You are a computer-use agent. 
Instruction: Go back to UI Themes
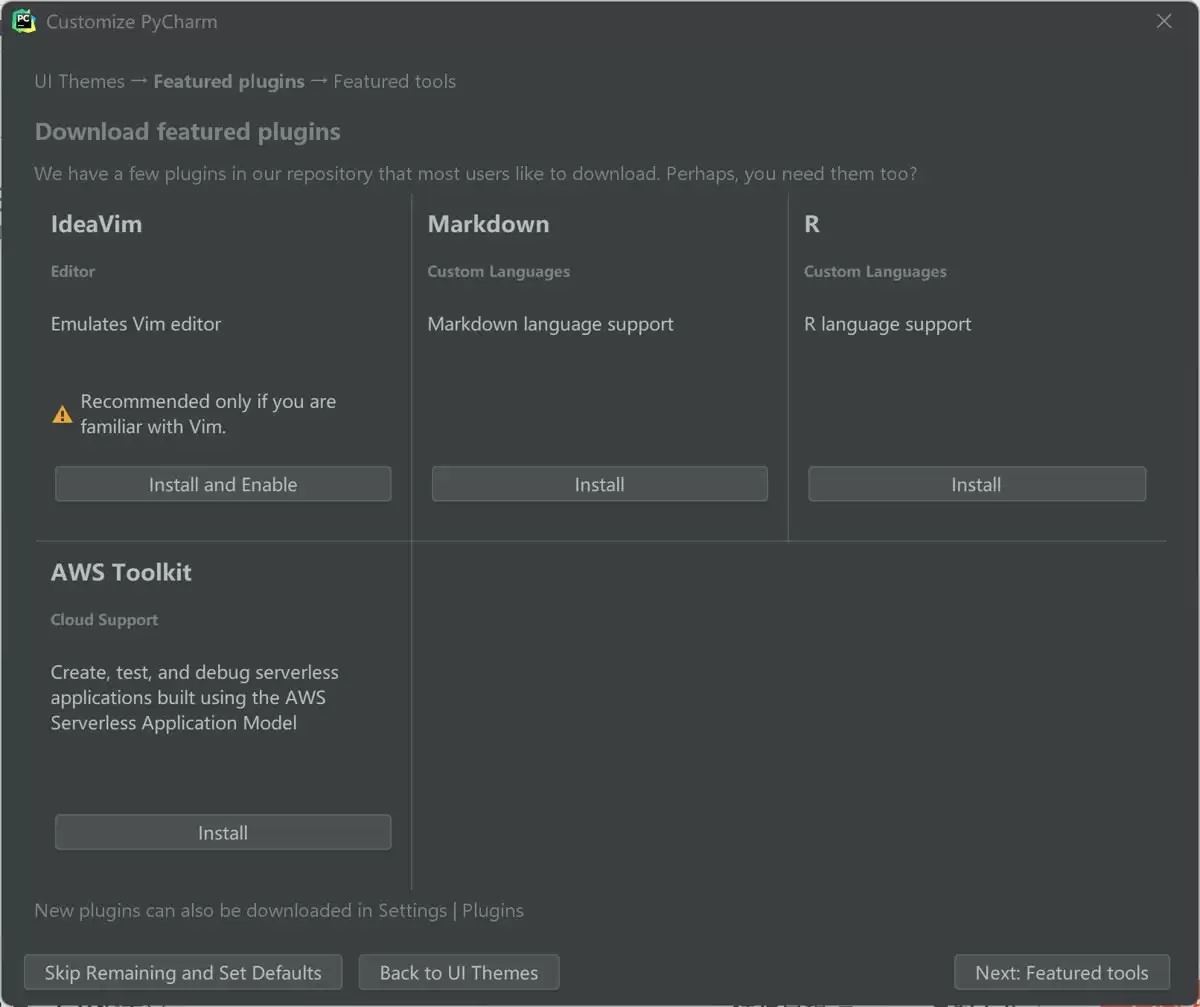pos(459,972)
